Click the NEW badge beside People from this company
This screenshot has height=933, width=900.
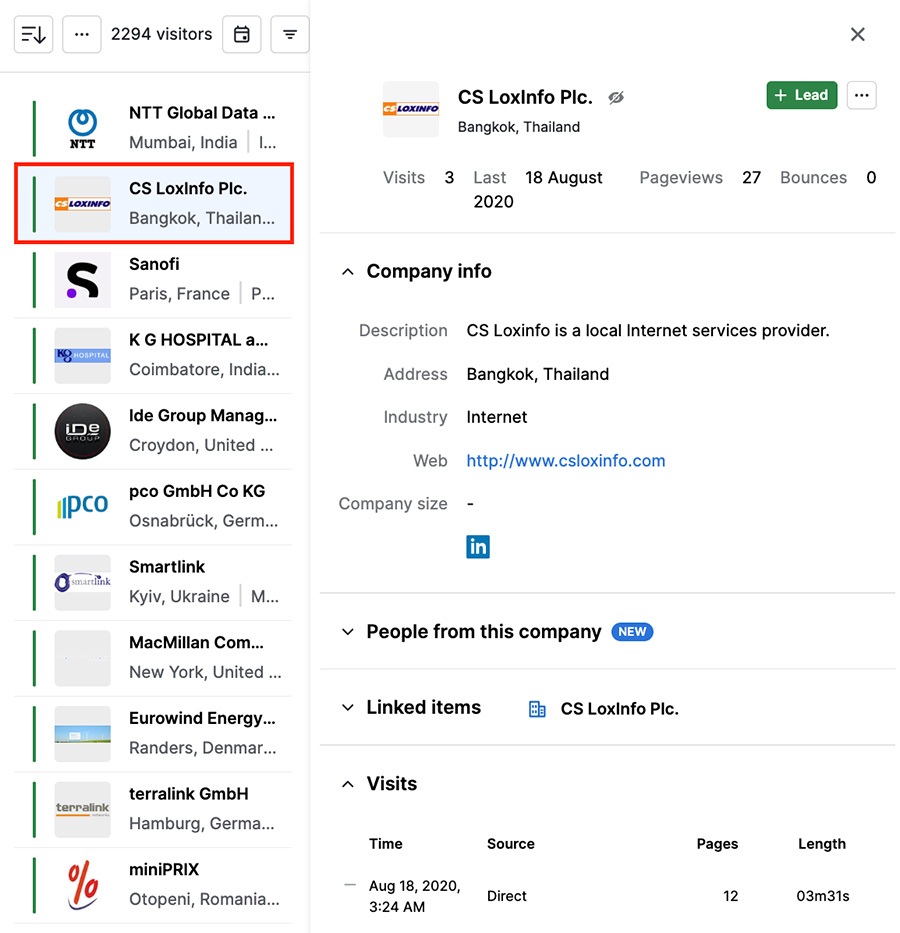coord(632,631)
